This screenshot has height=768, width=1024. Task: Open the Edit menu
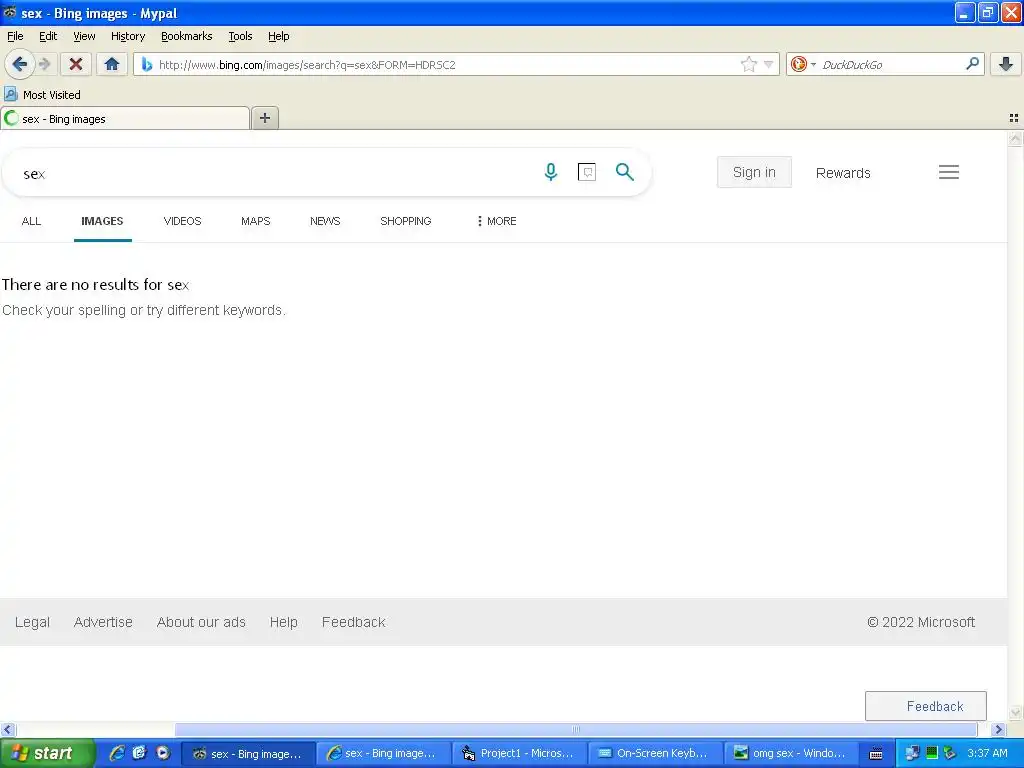(x=48, y=36)
